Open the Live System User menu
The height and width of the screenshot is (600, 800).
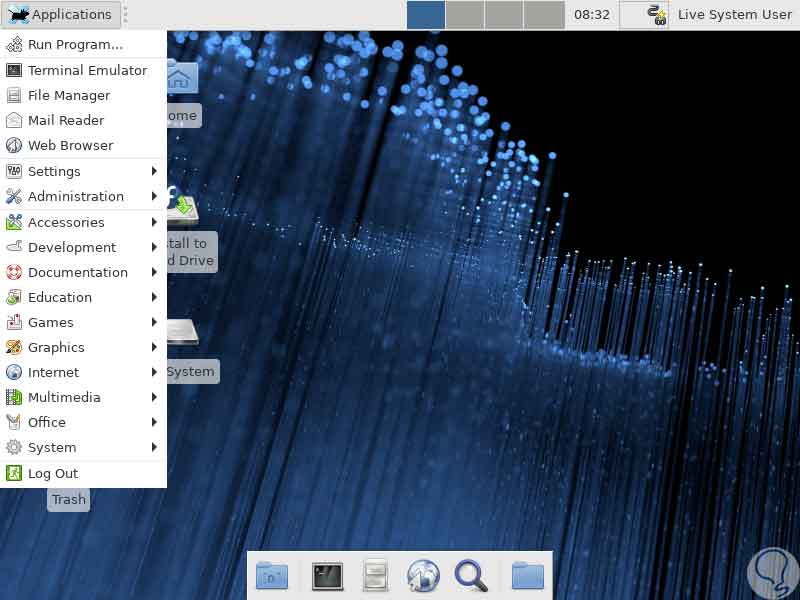[x=735, y=15]
